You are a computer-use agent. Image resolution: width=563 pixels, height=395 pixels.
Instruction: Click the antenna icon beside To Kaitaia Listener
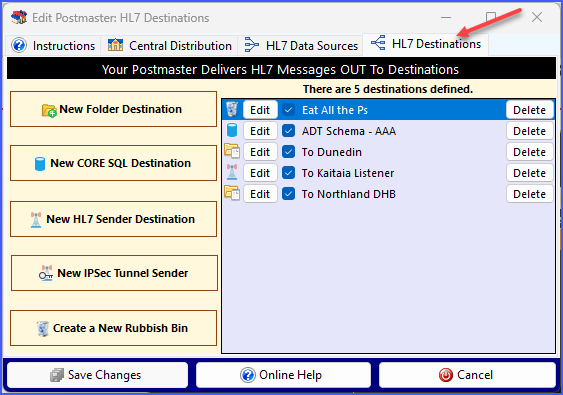pyautogui.click(x=232, y=172)
